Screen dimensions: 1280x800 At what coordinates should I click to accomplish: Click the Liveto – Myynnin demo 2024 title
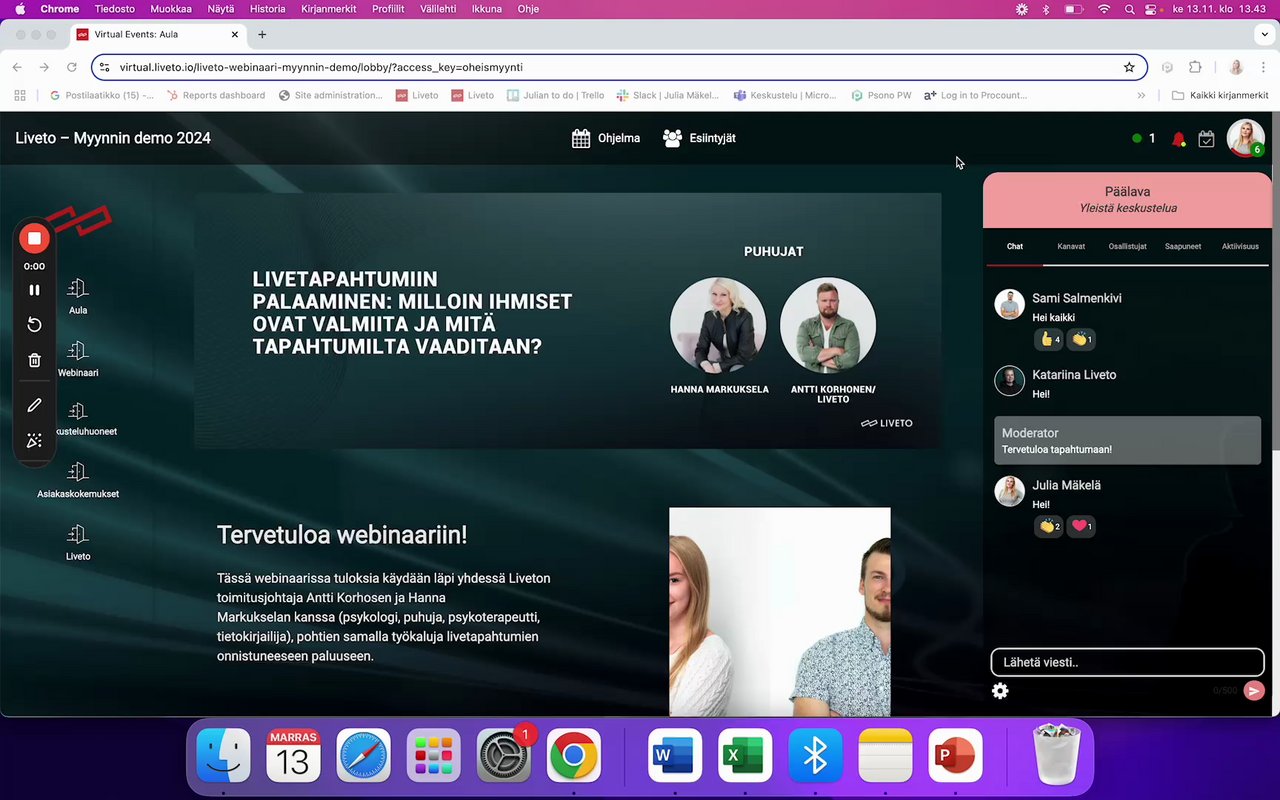coord(113,138)
